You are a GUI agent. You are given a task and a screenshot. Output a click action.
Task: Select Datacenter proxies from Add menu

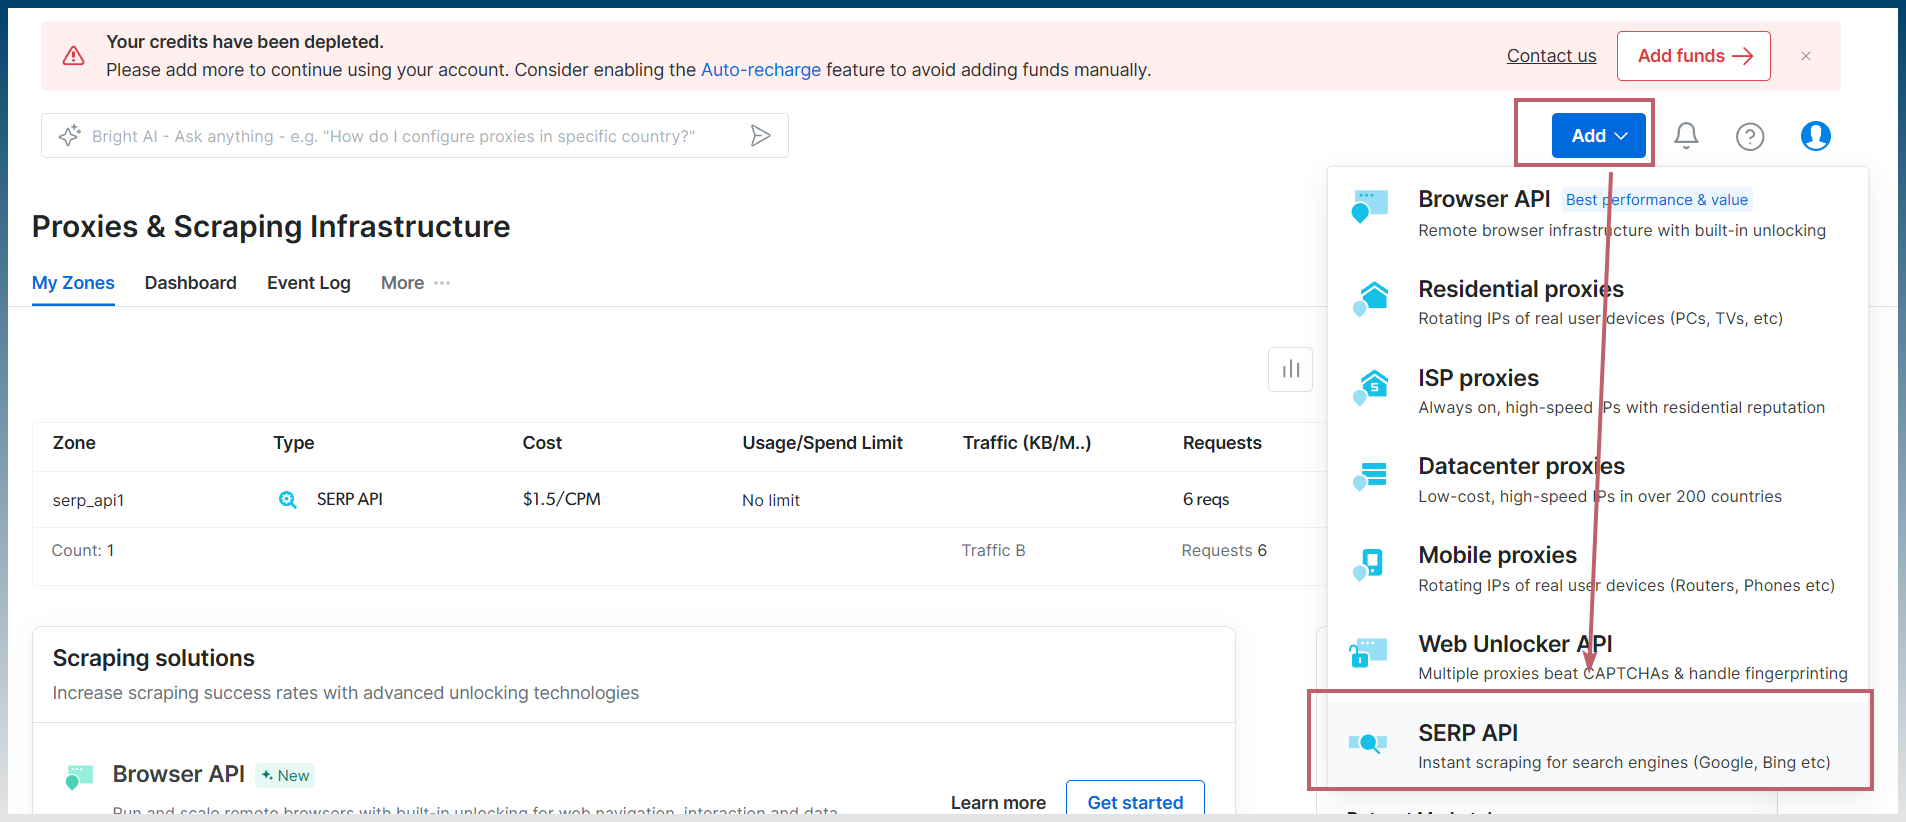pos(1598,480)
